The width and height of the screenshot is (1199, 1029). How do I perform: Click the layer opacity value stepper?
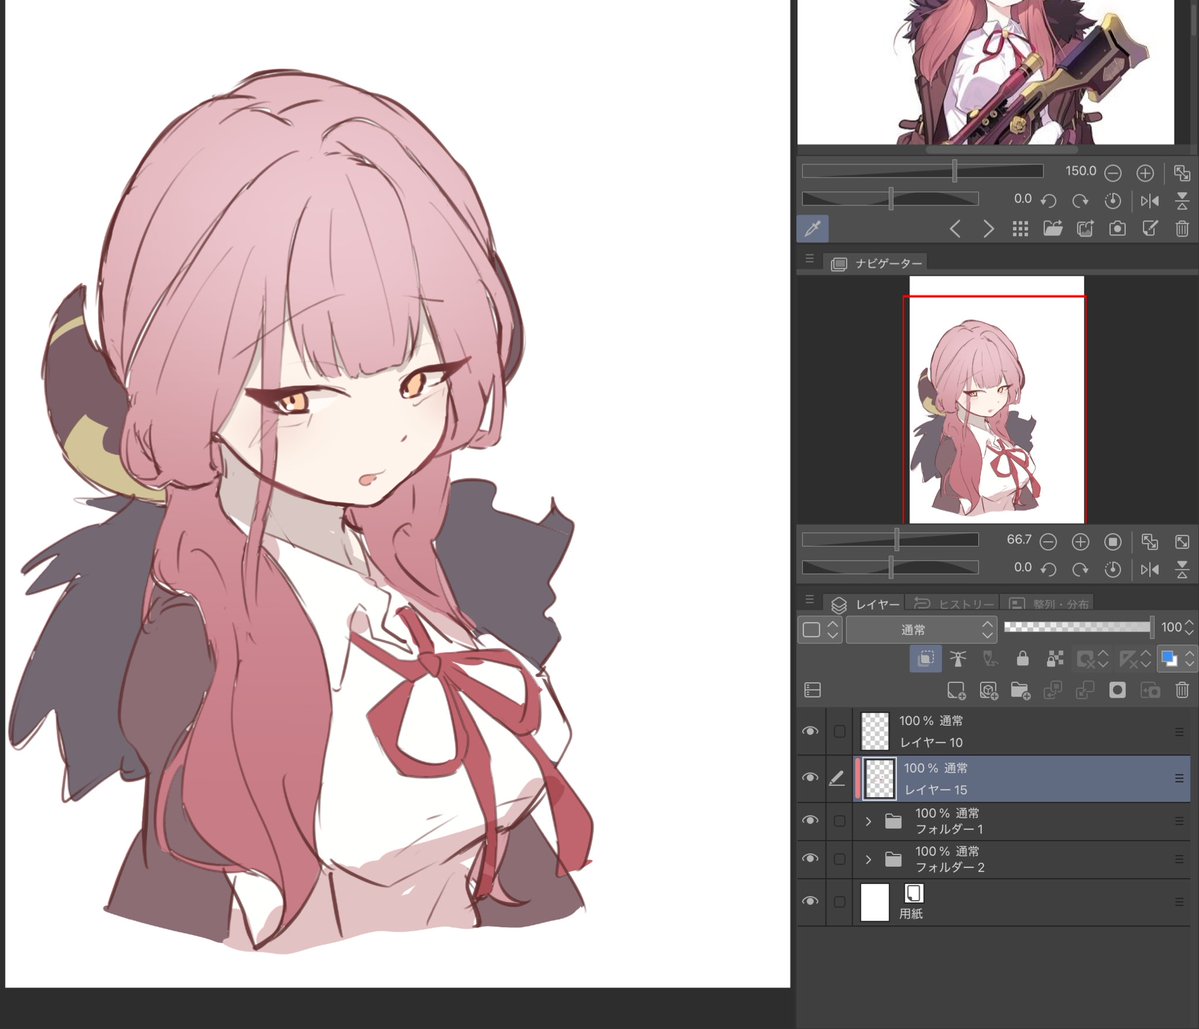pos(1189,628)
